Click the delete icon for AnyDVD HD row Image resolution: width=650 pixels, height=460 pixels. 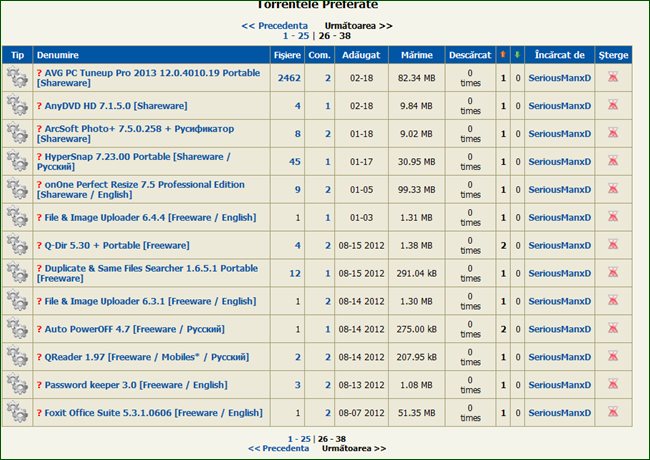(613, 105)
